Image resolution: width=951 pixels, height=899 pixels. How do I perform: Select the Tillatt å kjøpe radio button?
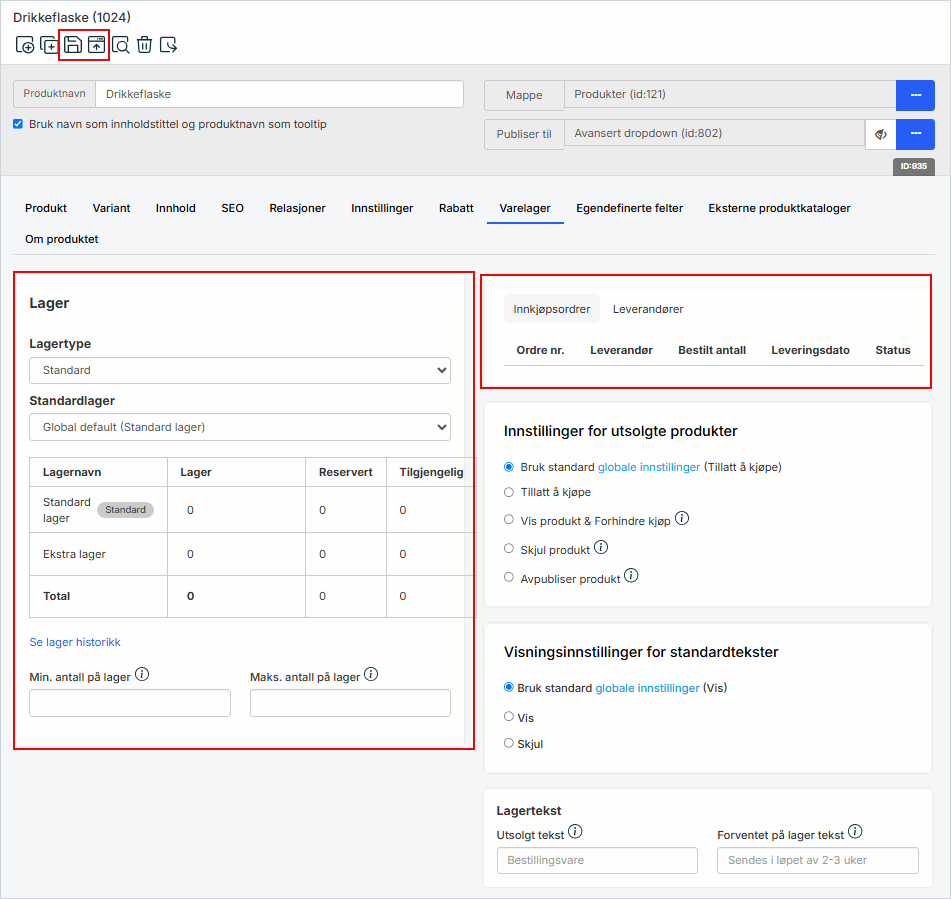(509, 492)
